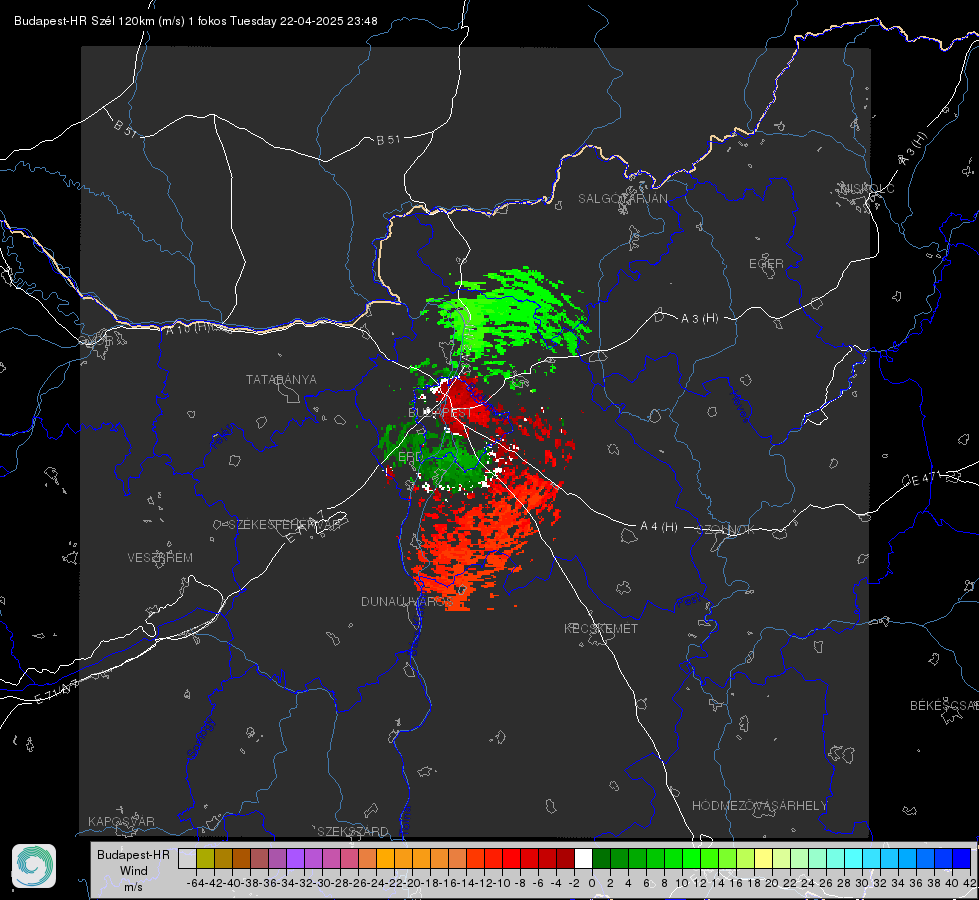Viewport: 979px width, 900px height.
Task: Click the 'Budapest-HR Wind m/s' legend label
Action: pos(134,870)
